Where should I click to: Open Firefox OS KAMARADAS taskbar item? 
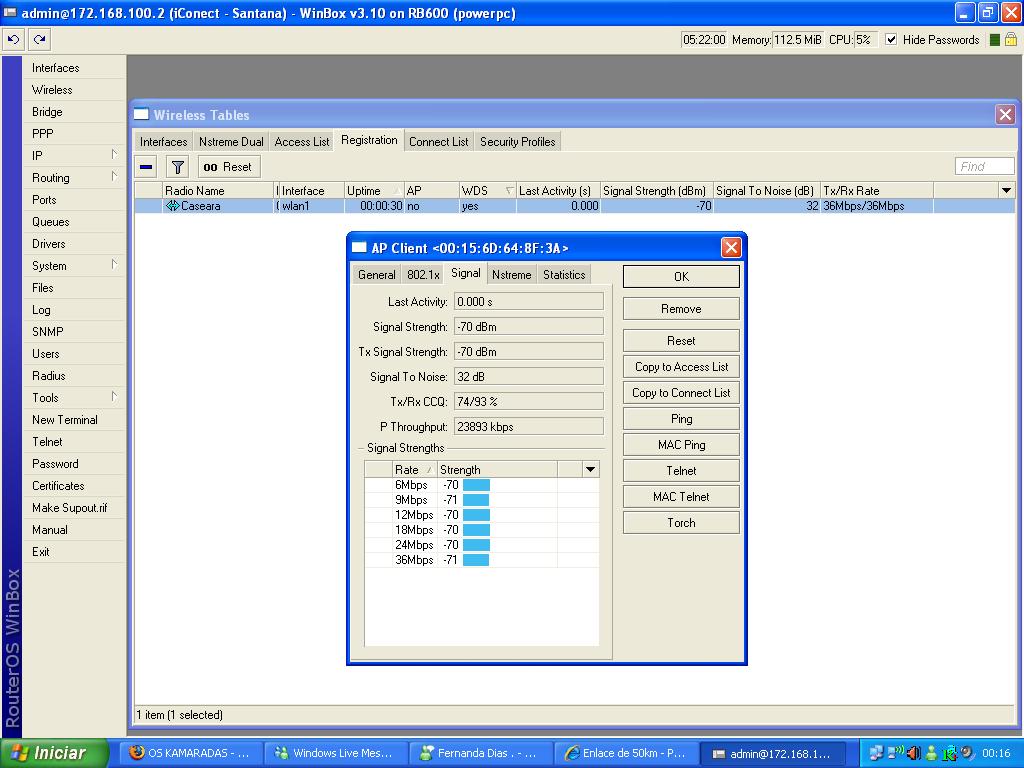pyautogui.click(x=190, y=753)
